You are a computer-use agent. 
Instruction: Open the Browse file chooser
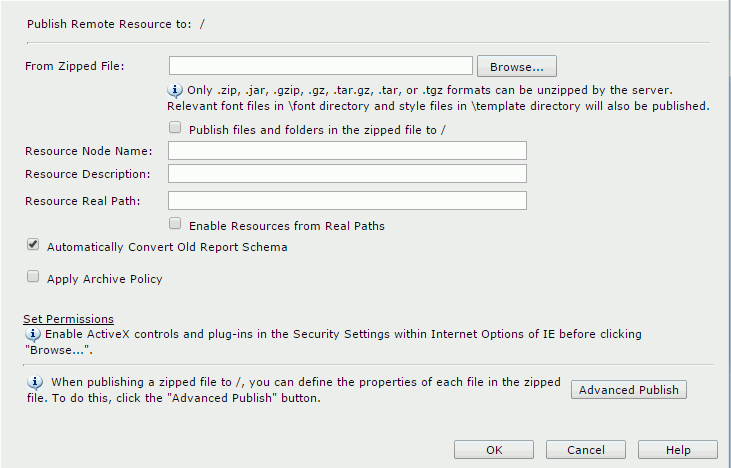(x=517, y=66)
